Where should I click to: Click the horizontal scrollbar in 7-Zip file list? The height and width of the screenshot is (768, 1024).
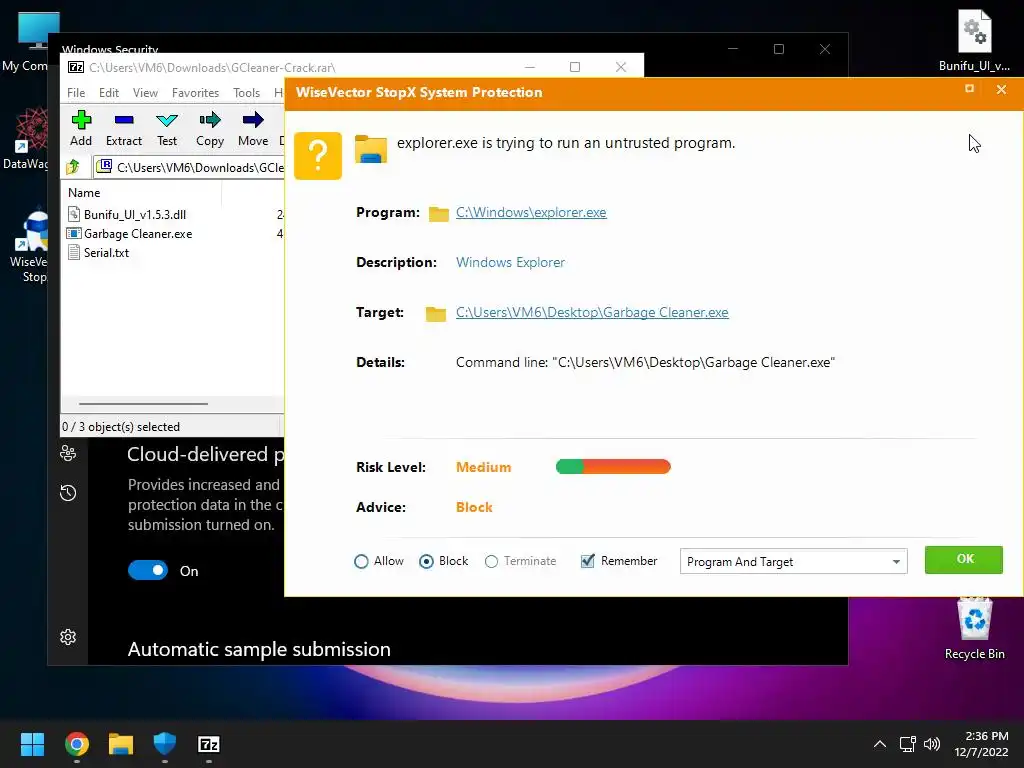click(143, 404)
